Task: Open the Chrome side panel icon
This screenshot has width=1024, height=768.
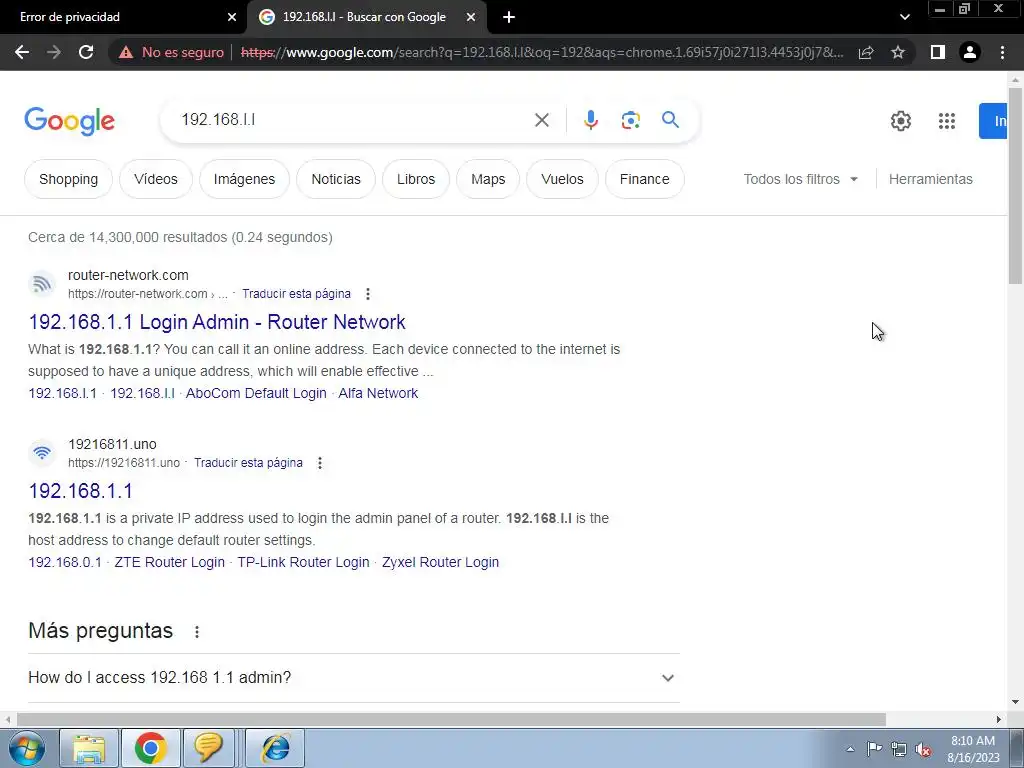Action: point(938,52)
